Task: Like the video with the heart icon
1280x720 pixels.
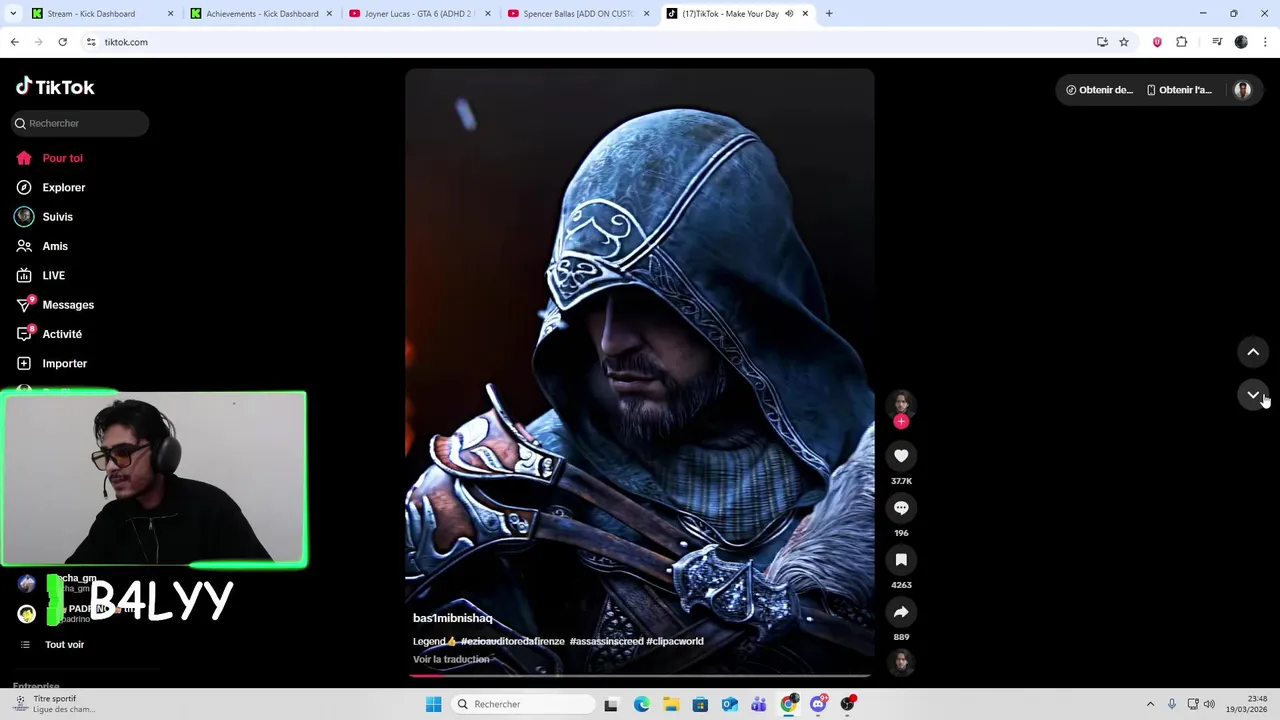Action: coord(901,456)
